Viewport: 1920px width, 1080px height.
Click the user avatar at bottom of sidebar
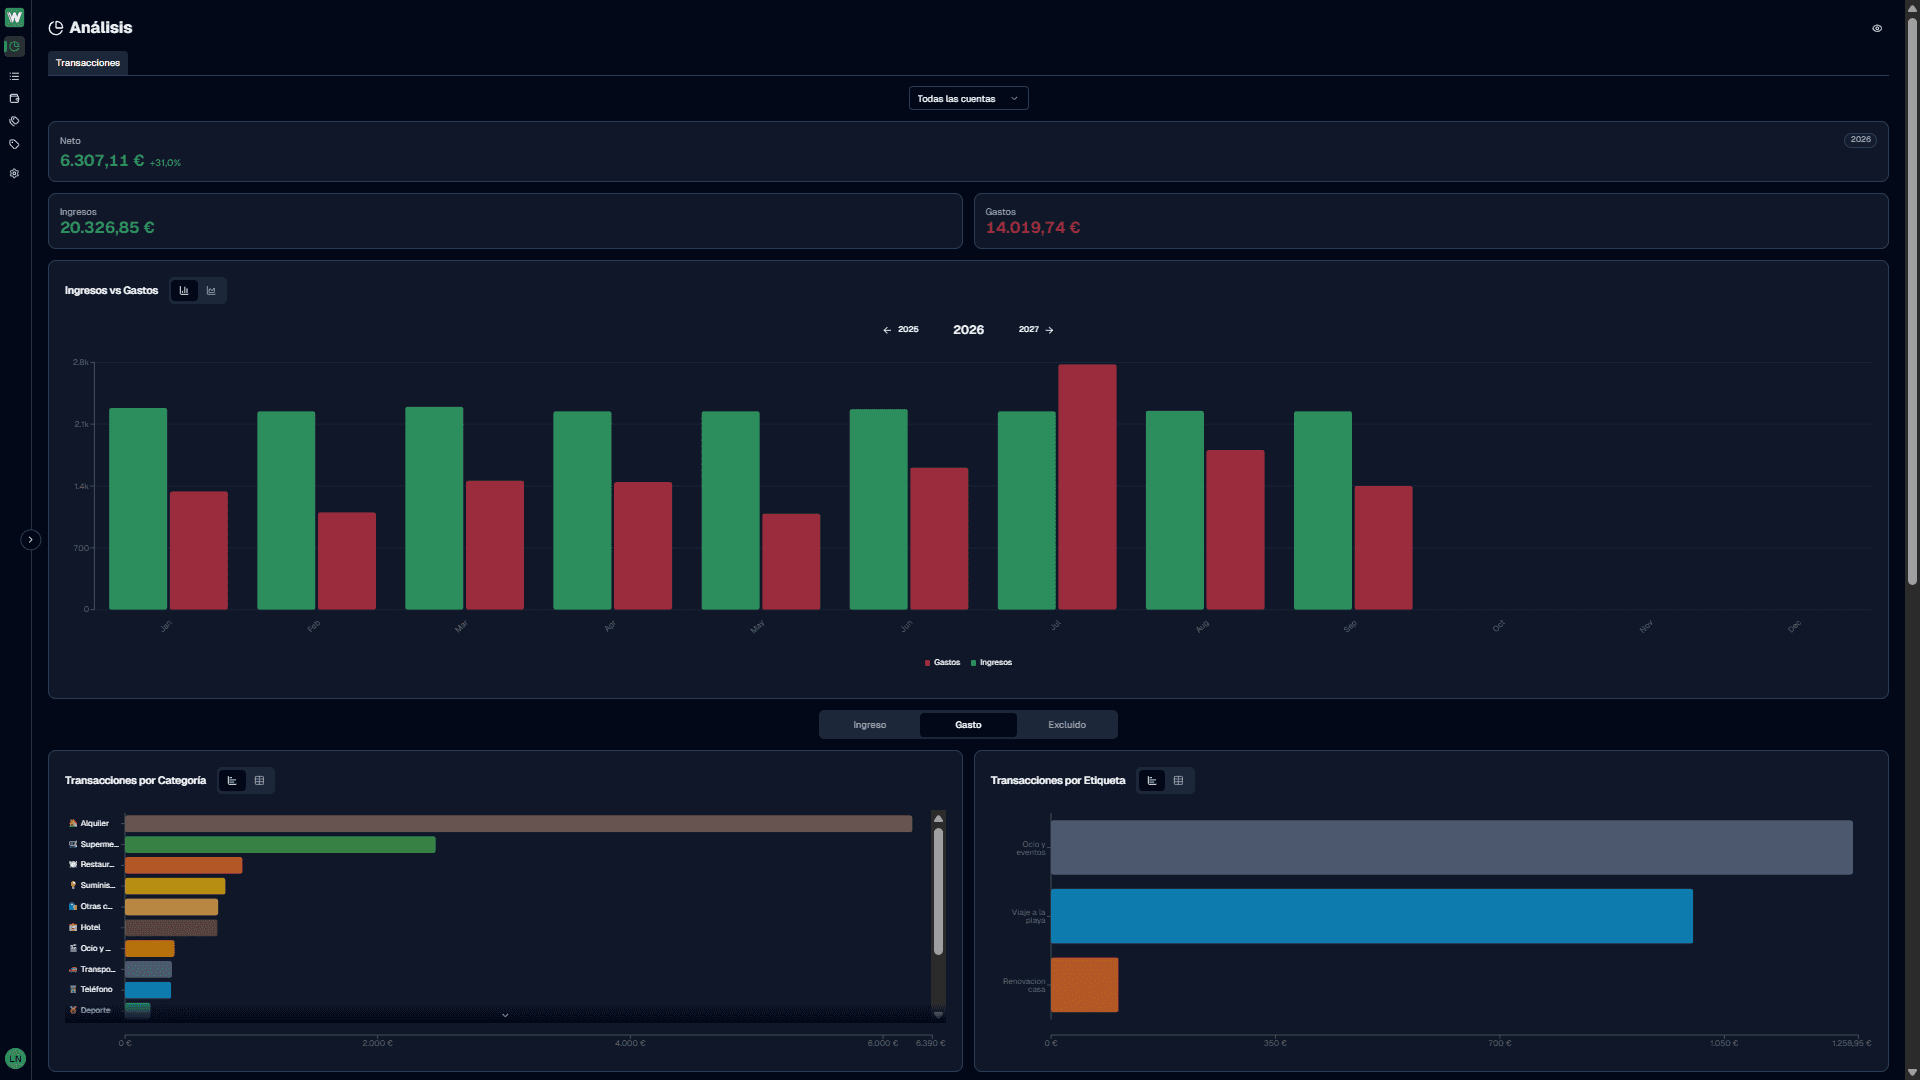pyautogui.click(x=15, y=1058)
